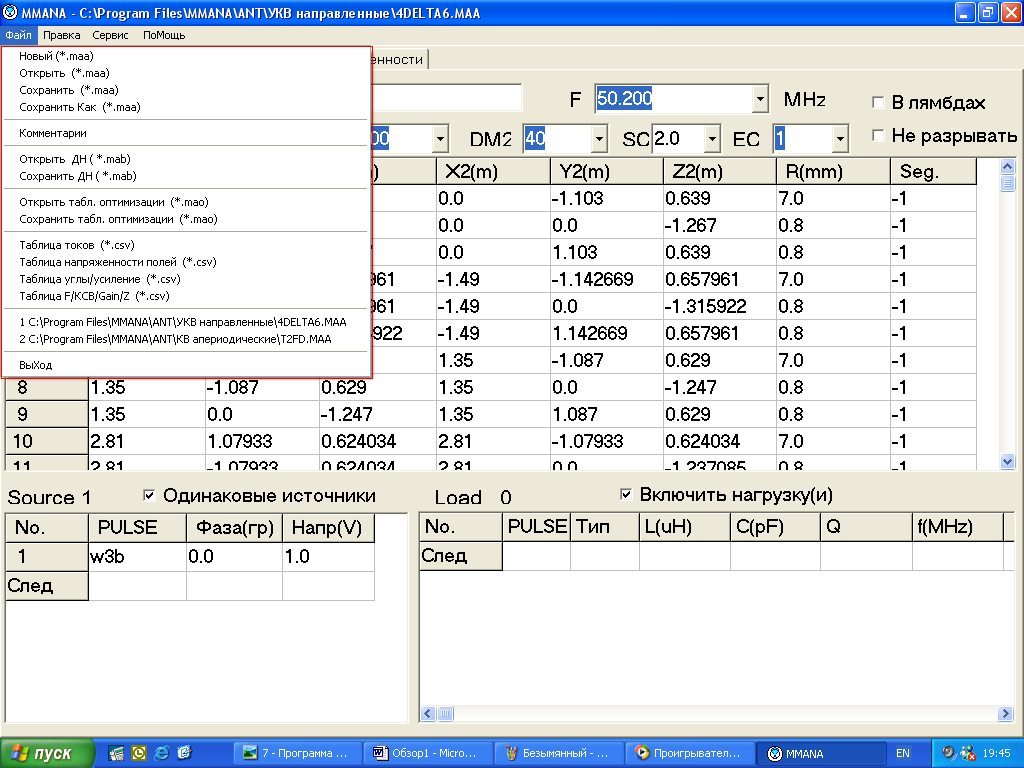Choose 'ВыХод' menu item

187,366
